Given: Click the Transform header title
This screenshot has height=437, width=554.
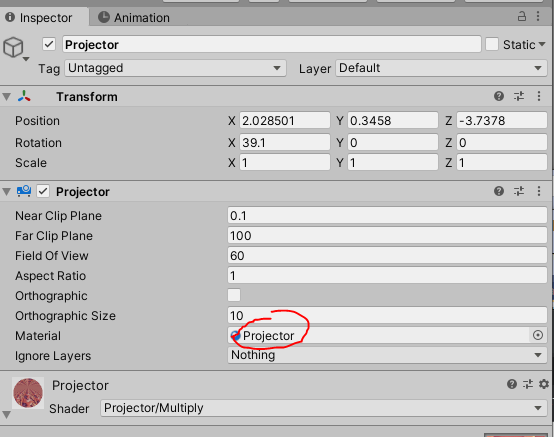Looking at the screenshot, I should pyautogui.click(x=87, y=96).
